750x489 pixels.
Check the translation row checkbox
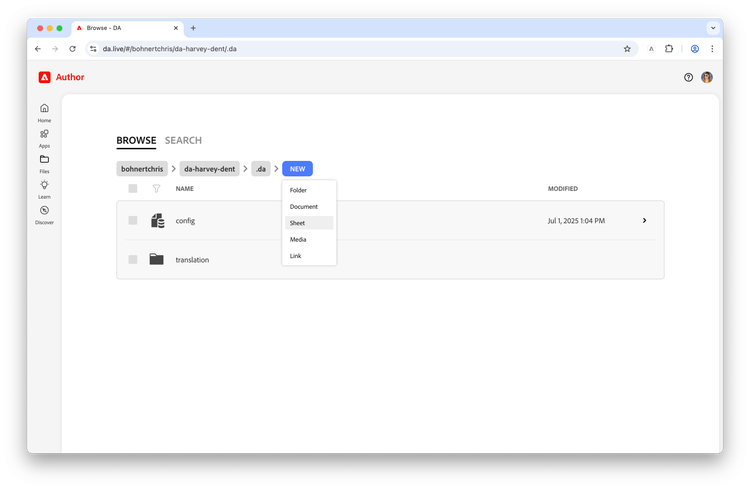133,259
